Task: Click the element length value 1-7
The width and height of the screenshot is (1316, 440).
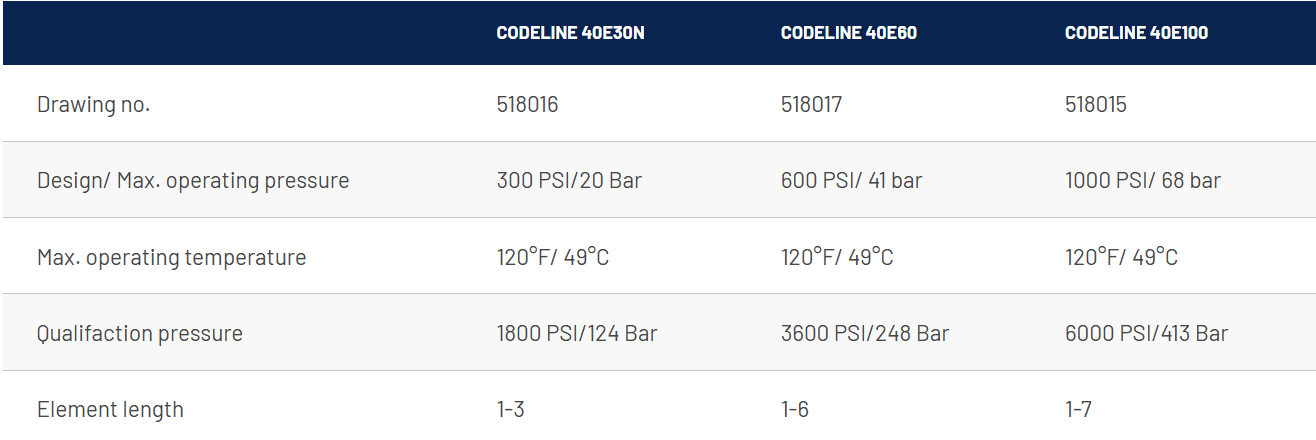Action: pos(1079,409)
